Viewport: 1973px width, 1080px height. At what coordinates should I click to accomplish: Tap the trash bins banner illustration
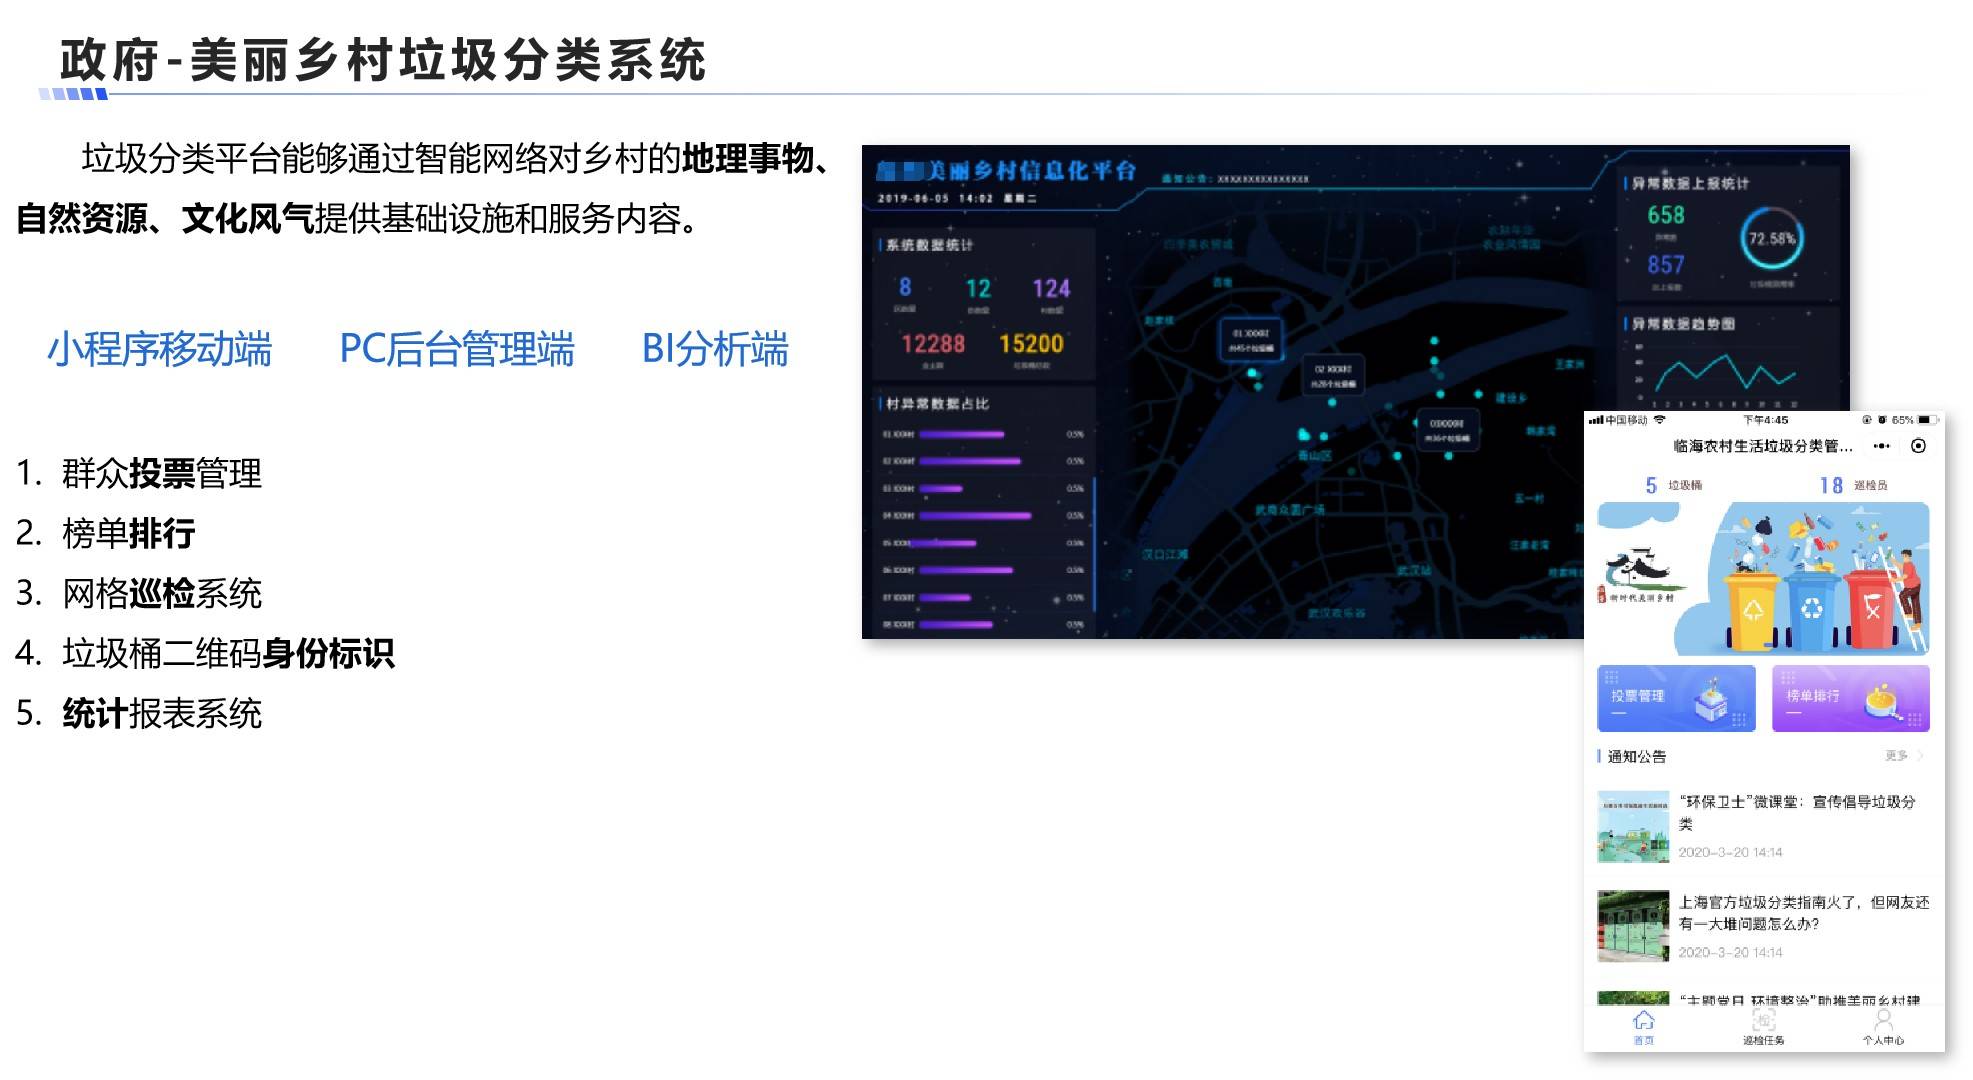pos(1763,578)
